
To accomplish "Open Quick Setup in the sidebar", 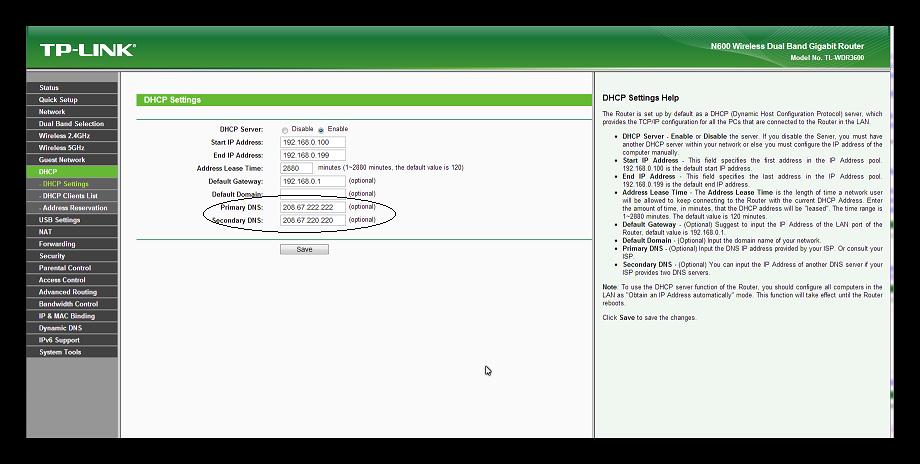I will 72,100.
